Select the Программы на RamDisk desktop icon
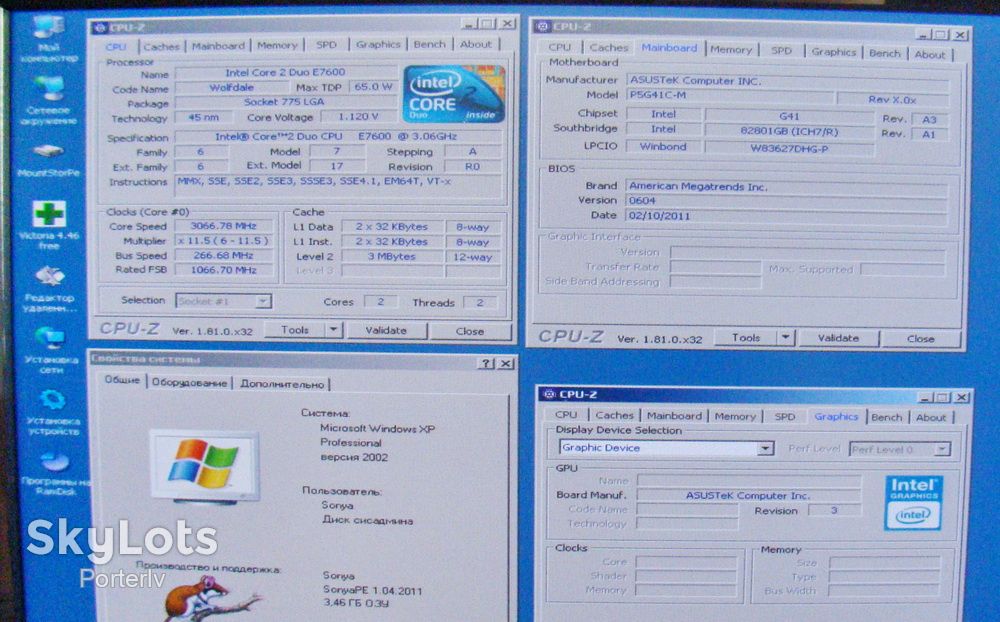This screenshot has width=1000, height=622. 55,473
